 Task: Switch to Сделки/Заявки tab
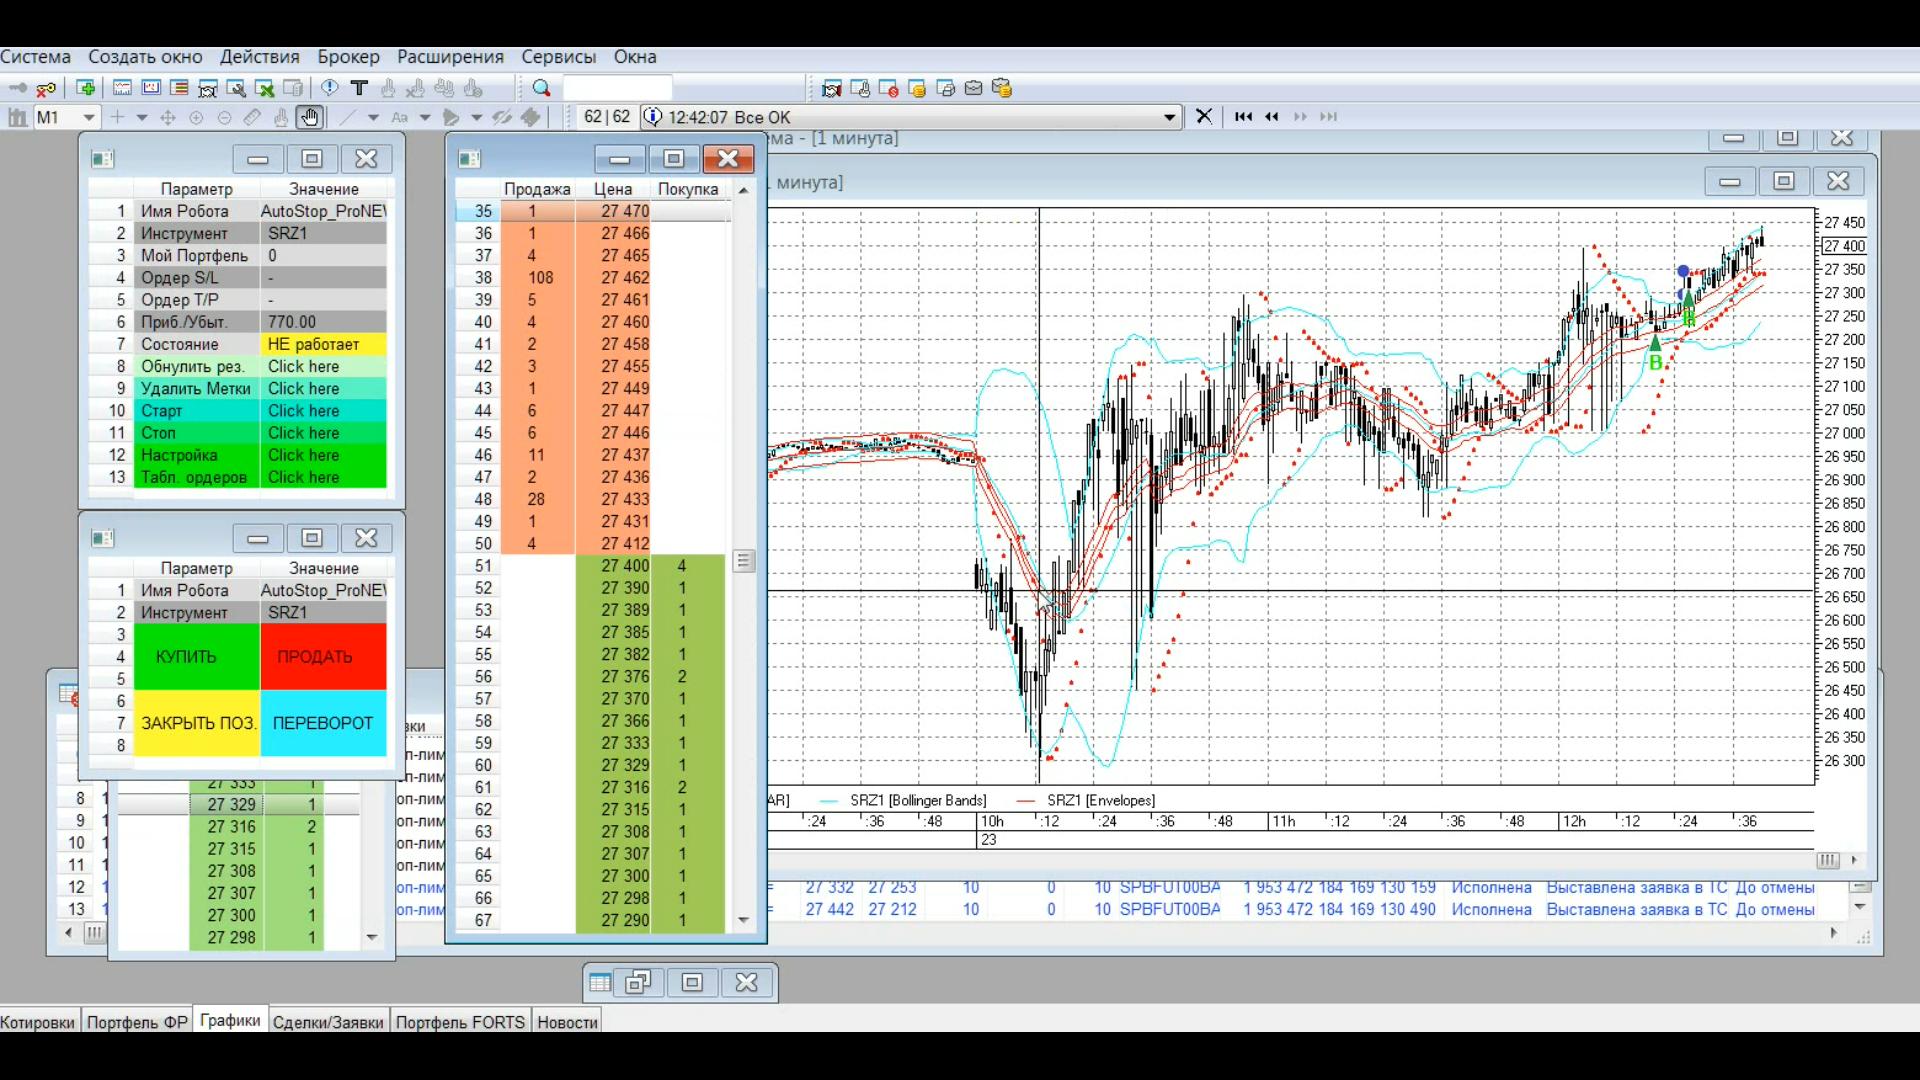[328, 1022]
